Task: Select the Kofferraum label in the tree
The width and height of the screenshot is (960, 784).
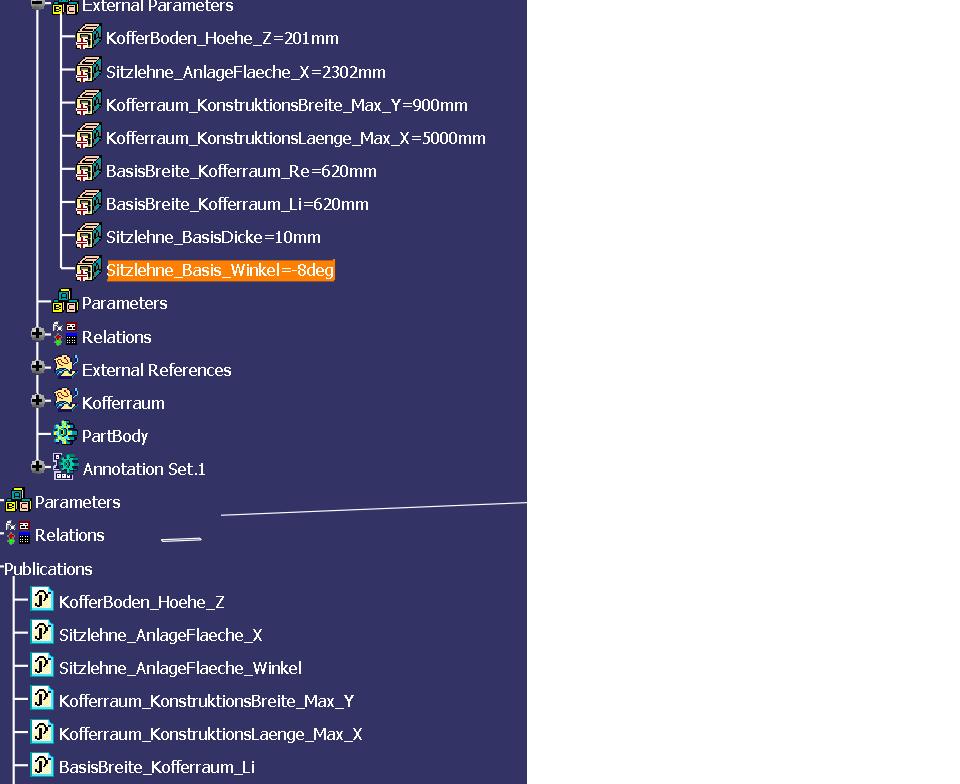Action: [123, 403]
